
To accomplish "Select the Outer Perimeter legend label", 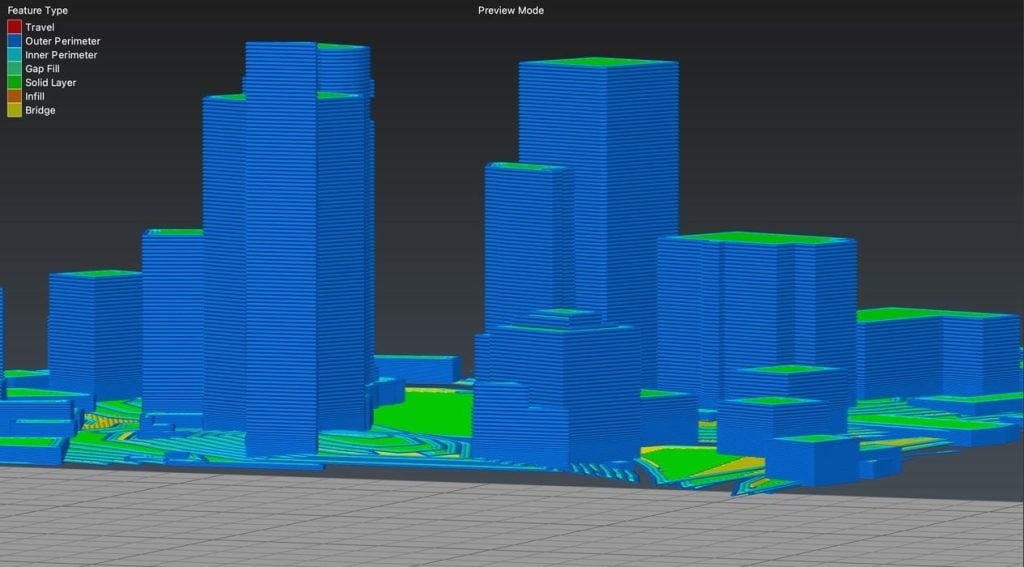I will click(62, 41).
